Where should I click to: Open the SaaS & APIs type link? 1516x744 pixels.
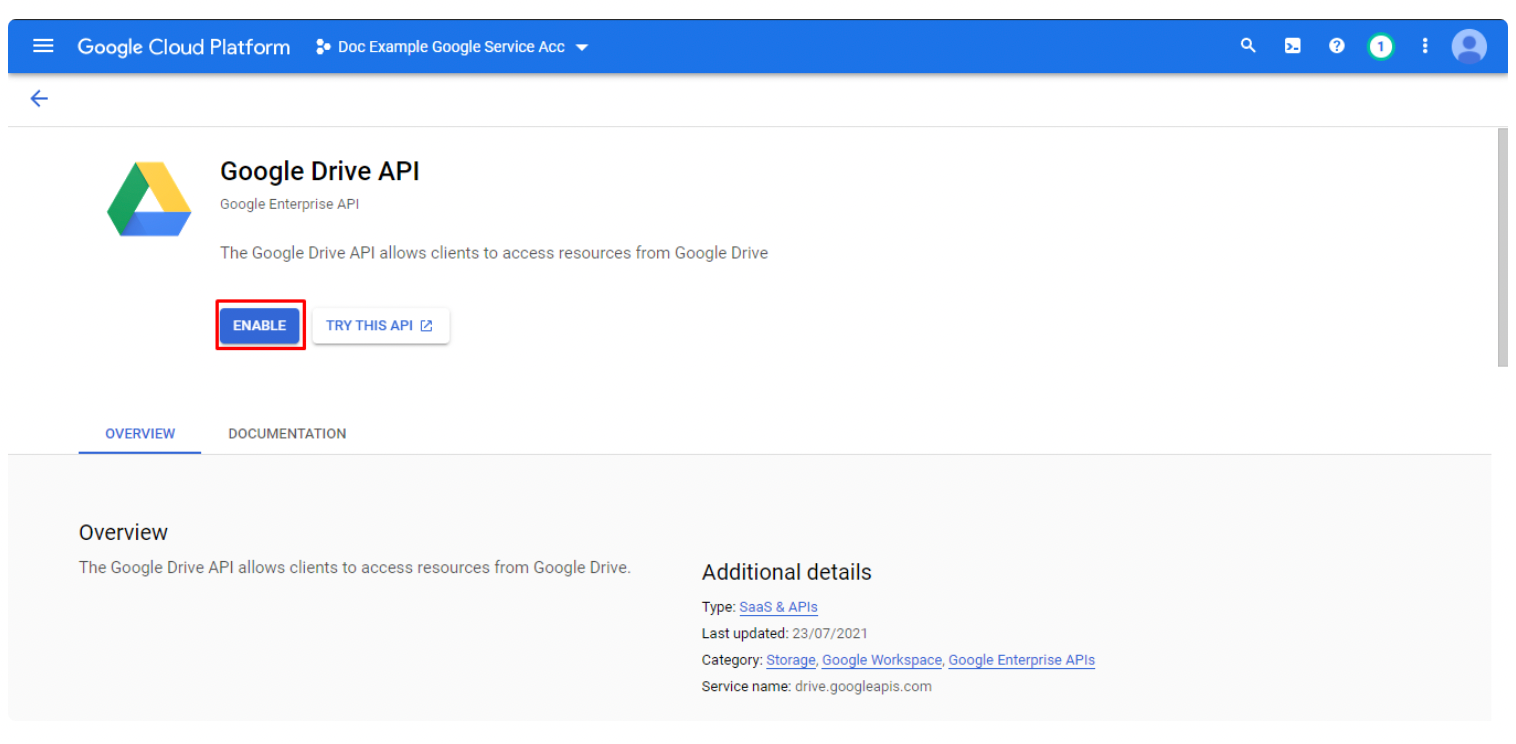pos(778,607)
